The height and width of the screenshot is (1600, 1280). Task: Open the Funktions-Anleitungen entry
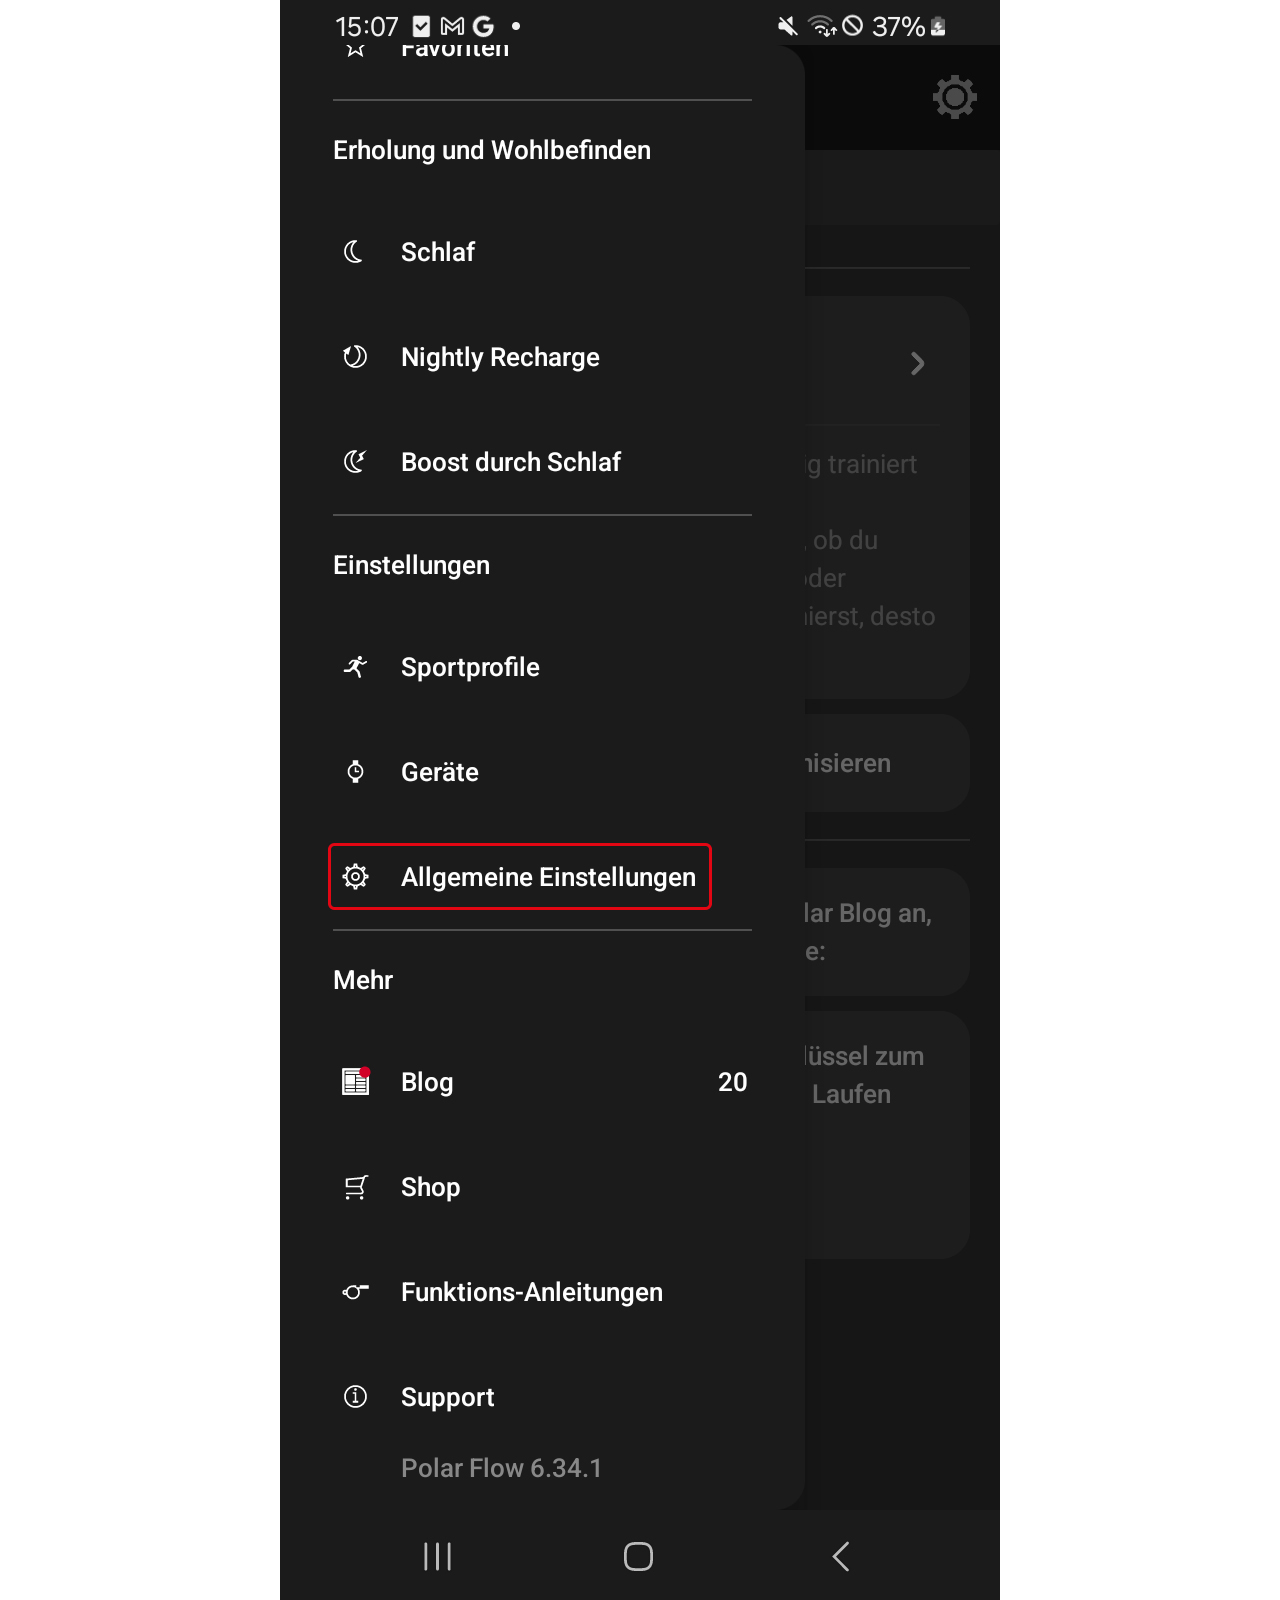coord(542,1292)
